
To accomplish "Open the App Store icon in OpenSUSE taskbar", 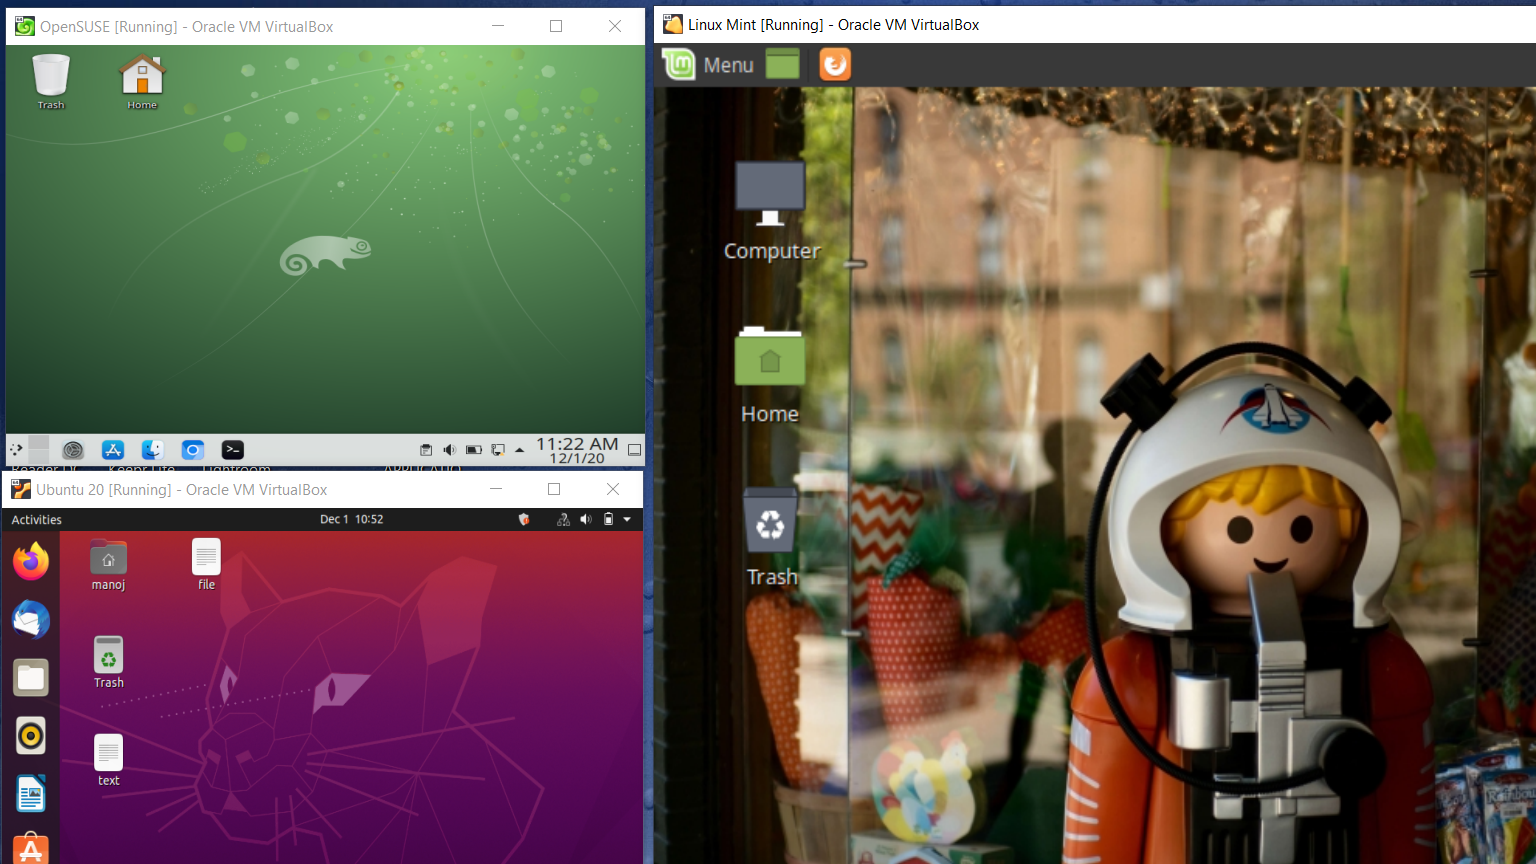I will [112, 449].
